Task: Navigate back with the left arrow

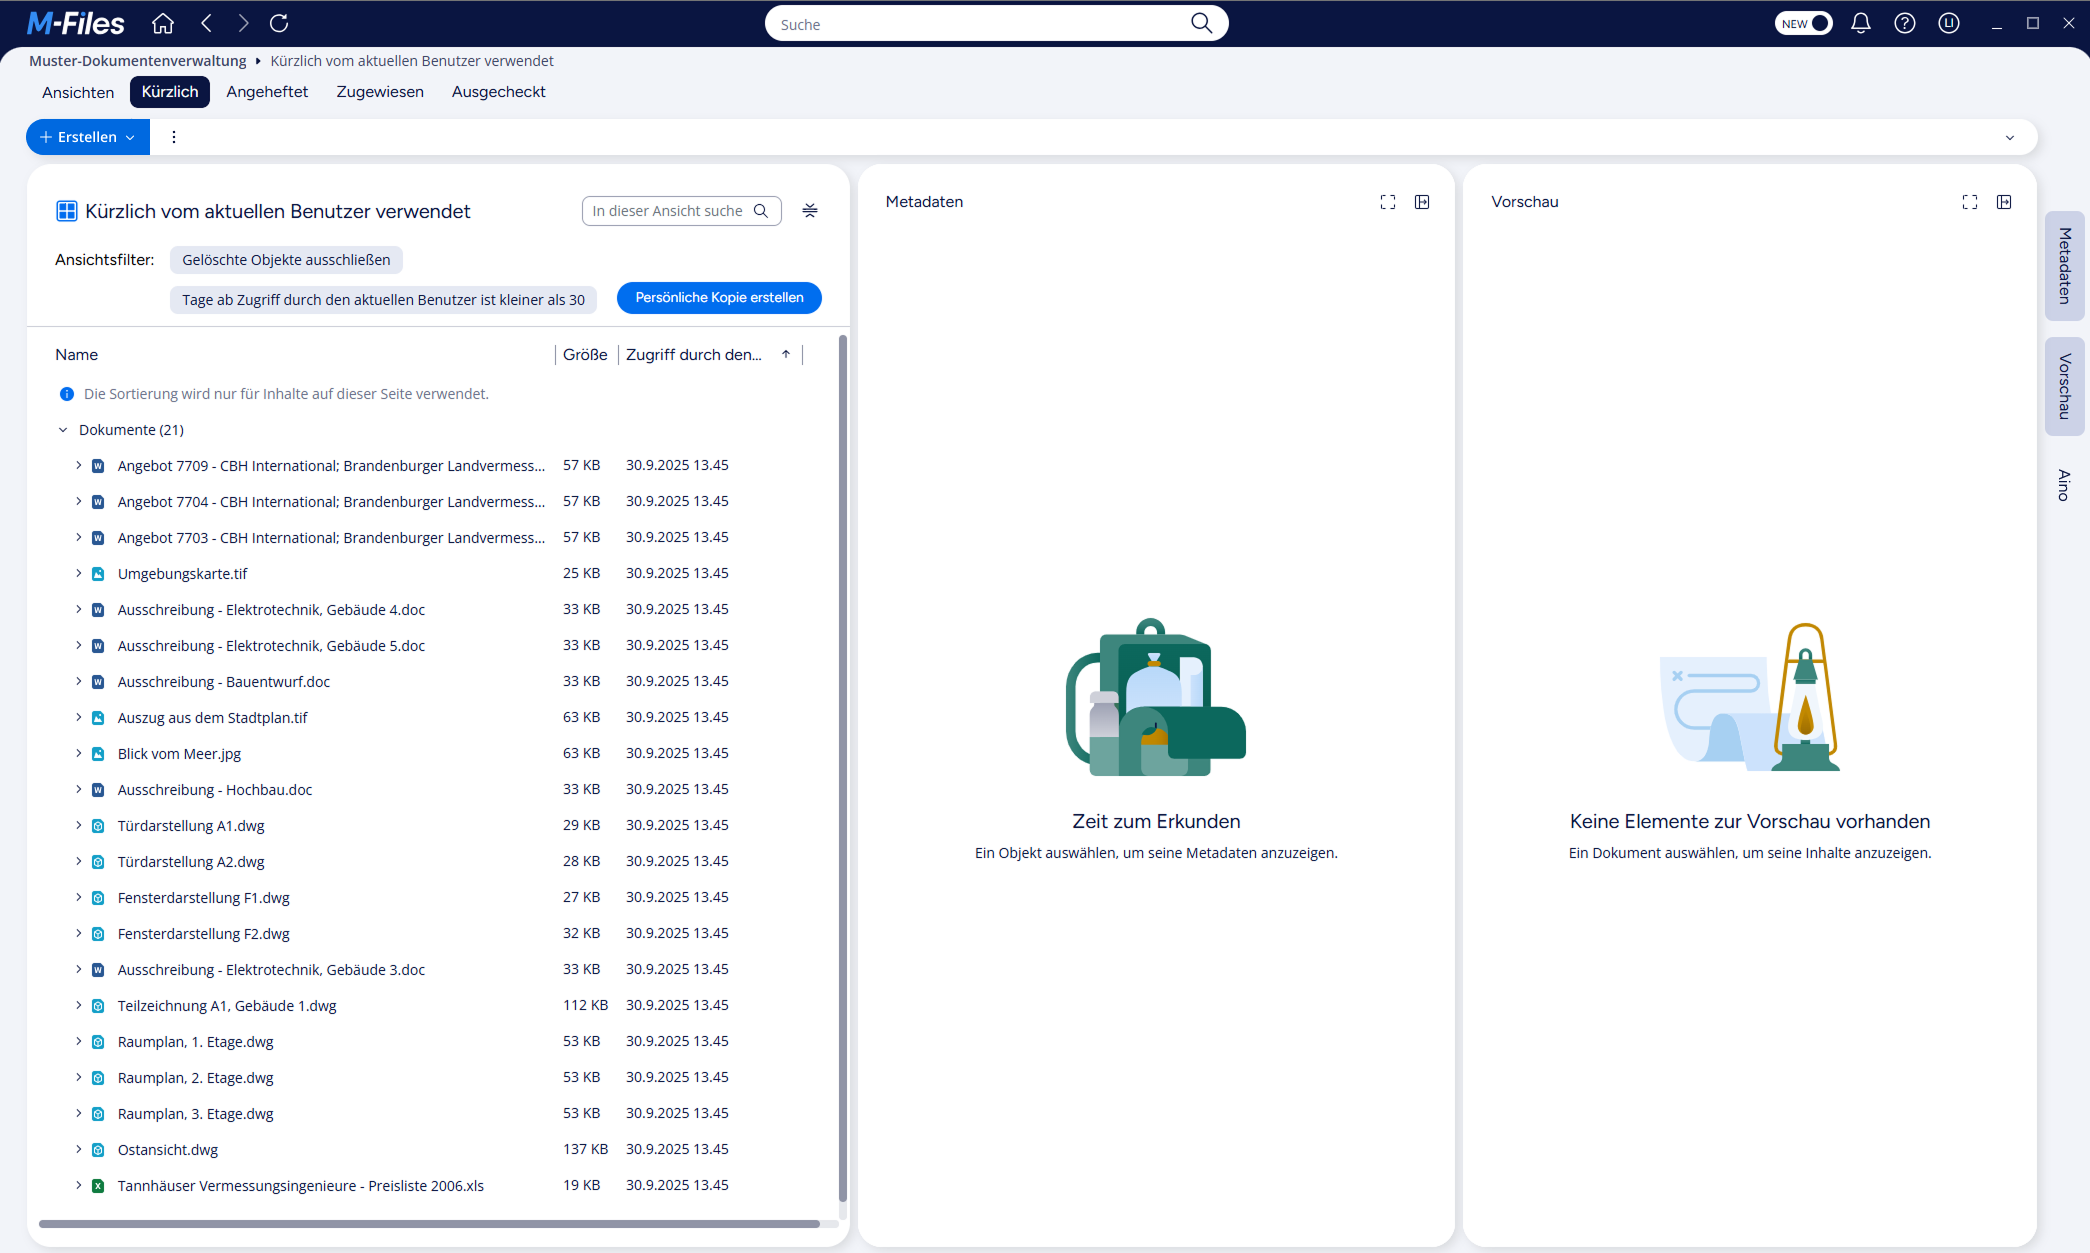Action: (207, 23)
